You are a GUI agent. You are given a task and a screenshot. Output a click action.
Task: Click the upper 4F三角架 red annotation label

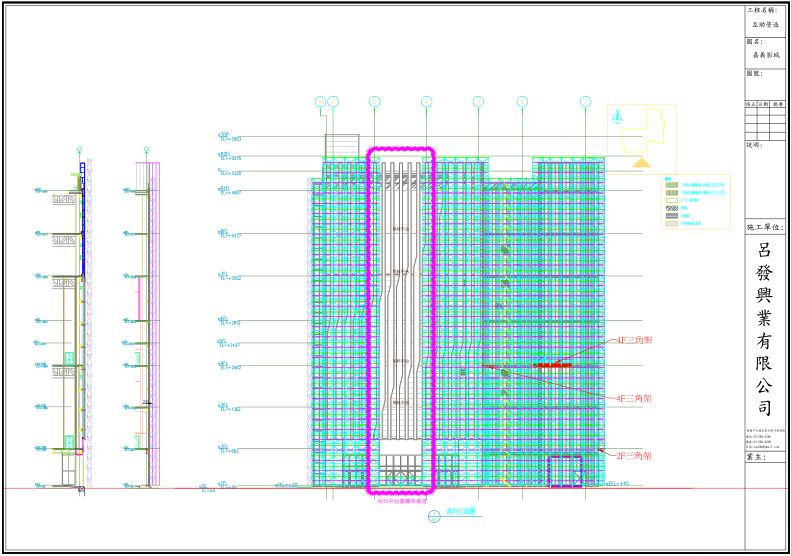pos(634,341)
